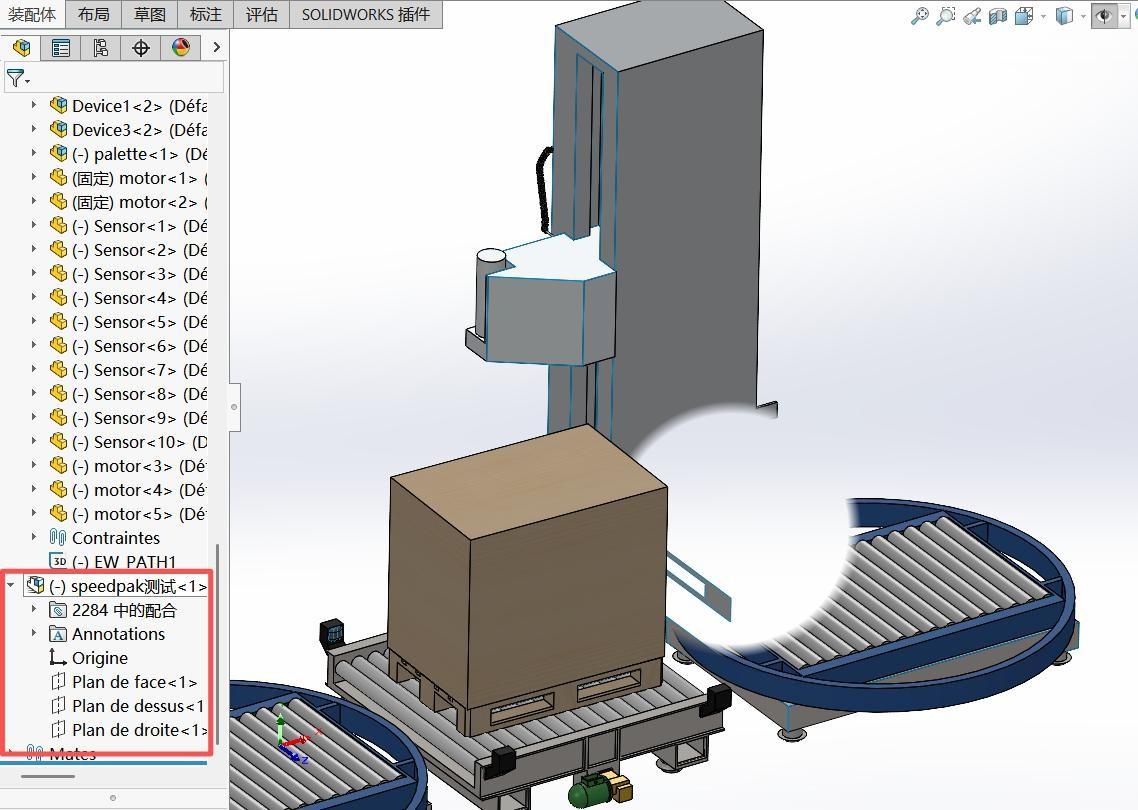Image resolution: width=1138 pixels, height=810 pixels.
Task: Switch to the 标注 tab
Action: click(x=205, y=15)
